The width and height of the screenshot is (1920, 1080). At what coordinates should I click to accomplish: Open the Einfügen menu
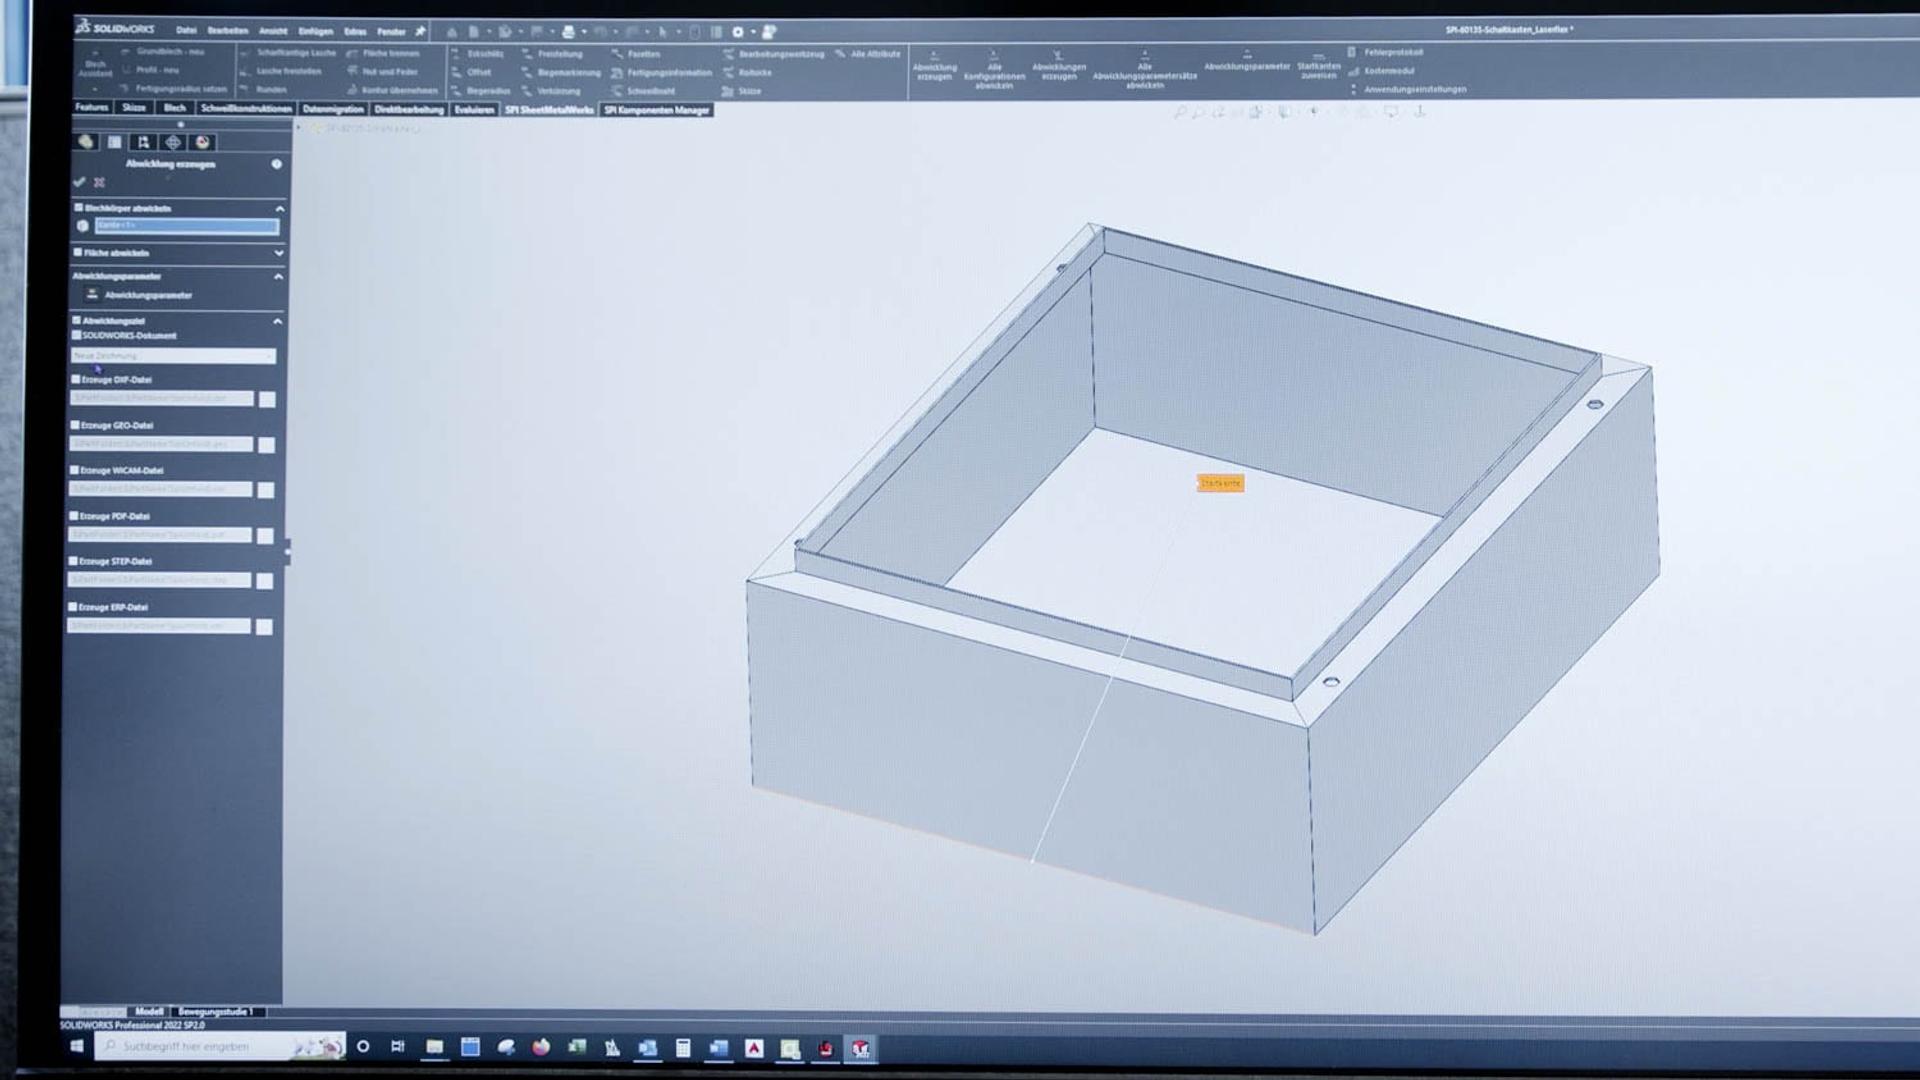pyautogui.click(x=316, y=31)
